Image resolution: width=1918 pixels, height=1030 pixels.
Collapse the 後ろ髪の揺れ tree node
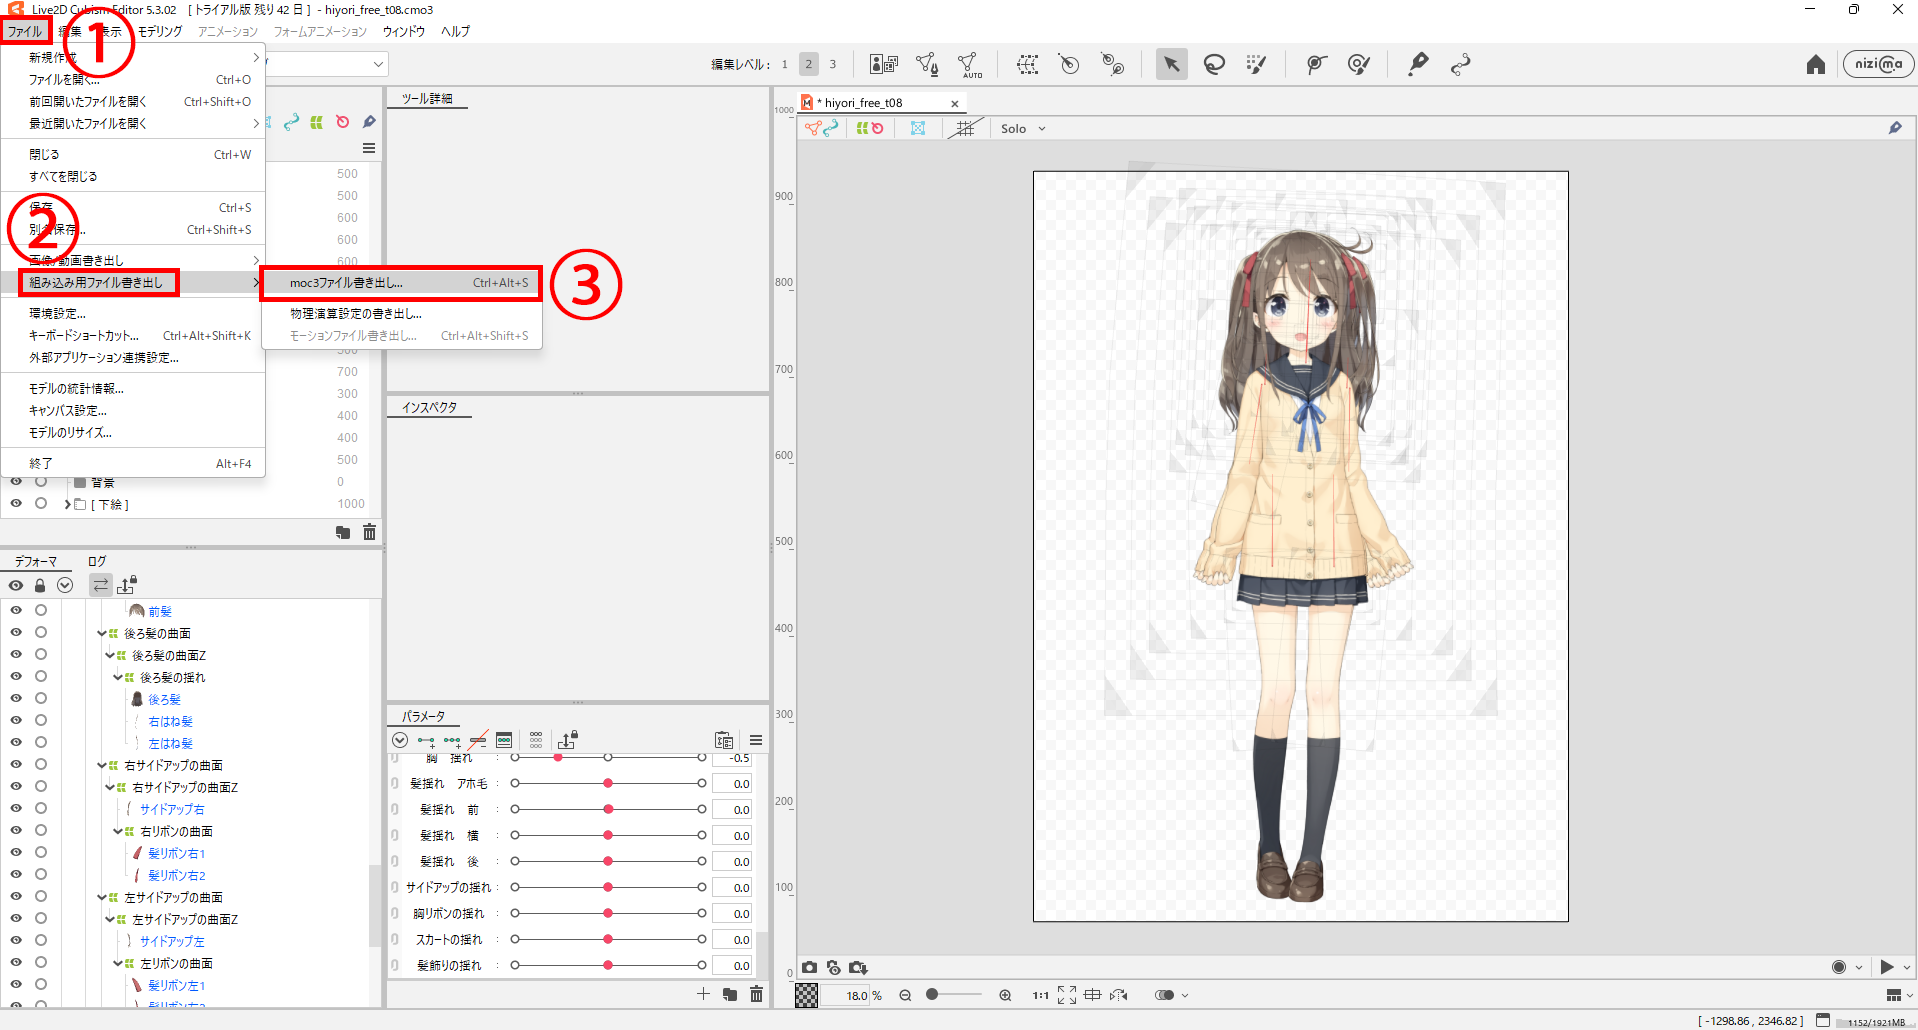coord(118,677)
